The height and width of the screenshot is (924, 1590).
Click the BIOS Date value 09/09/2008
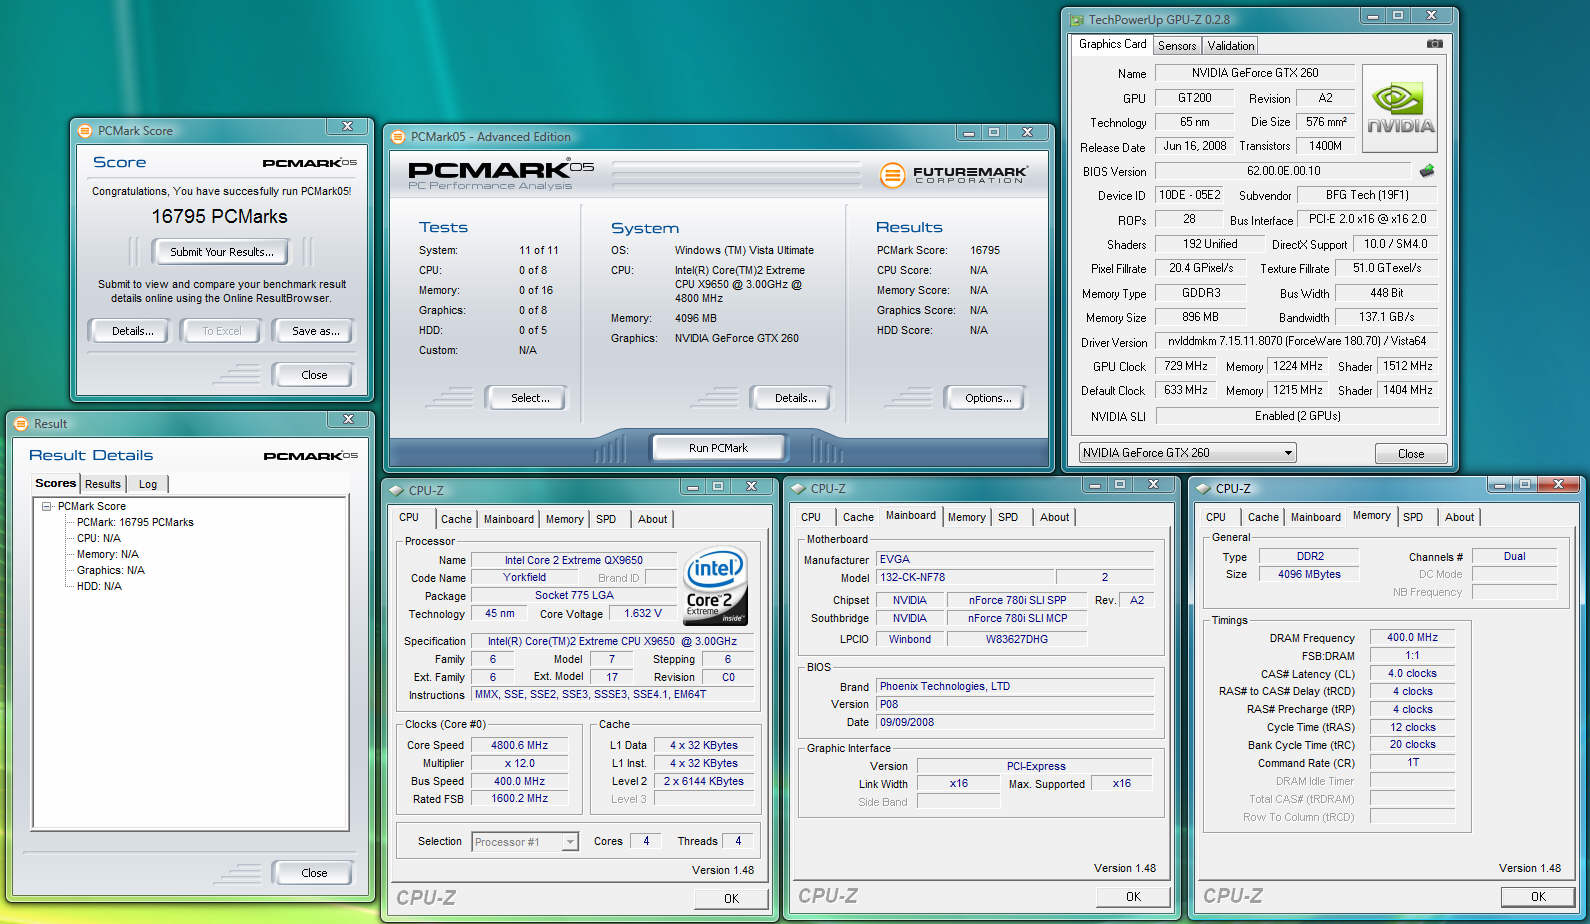[x=1015, y=723]
